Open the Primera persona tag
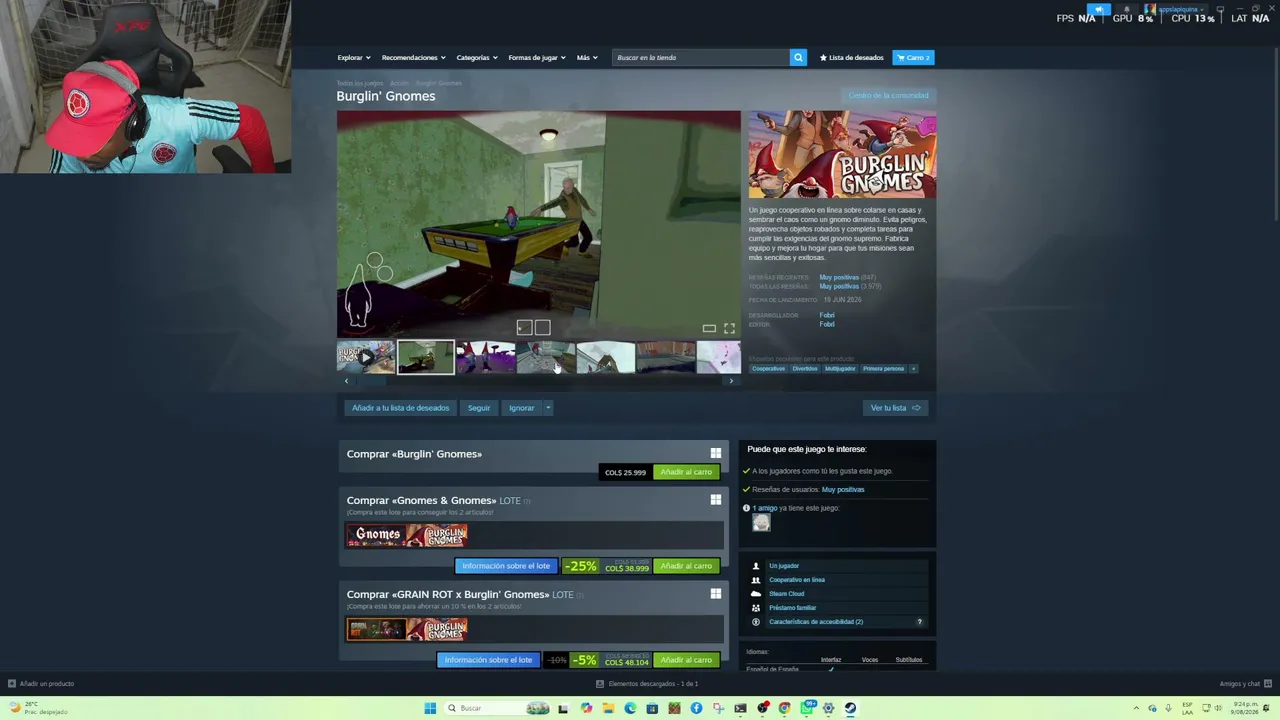1280x720 pixels. (883, 369)
